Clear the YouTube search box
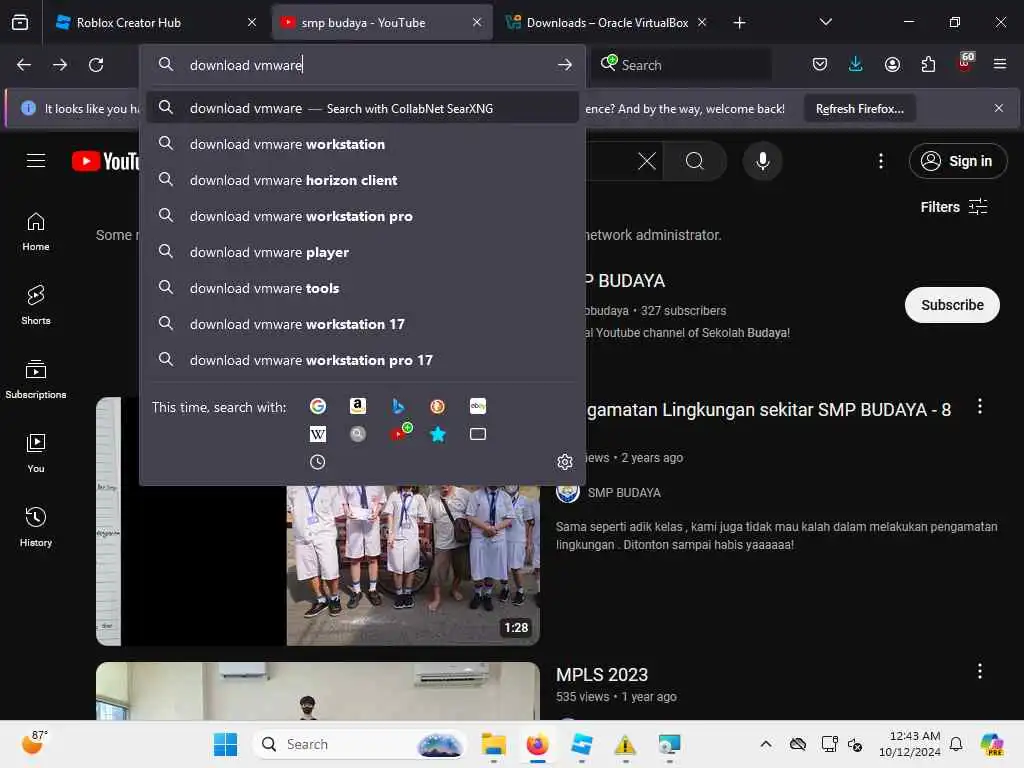The image size is (1024, 768). pyautogui.click(x=647, y=161)
